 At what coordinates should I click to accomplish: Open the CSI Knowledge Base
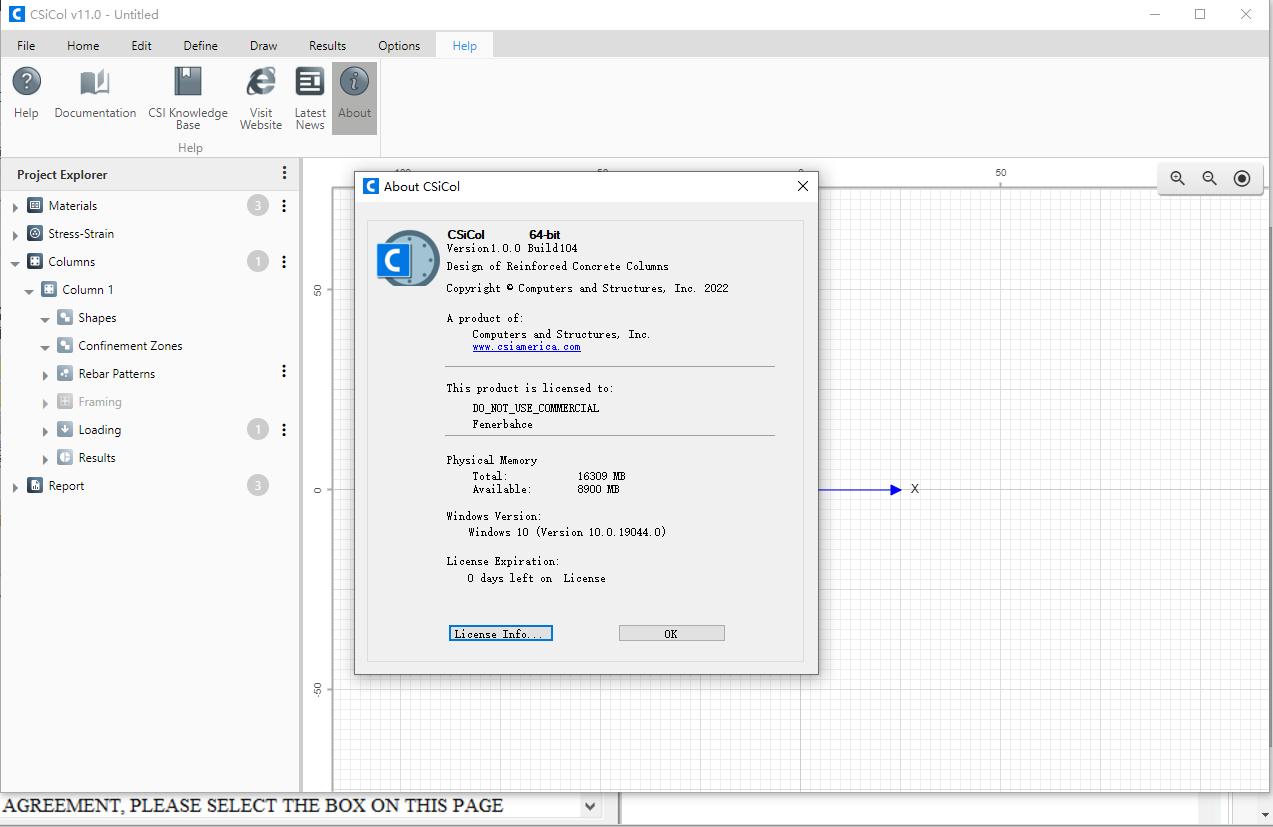188,82
